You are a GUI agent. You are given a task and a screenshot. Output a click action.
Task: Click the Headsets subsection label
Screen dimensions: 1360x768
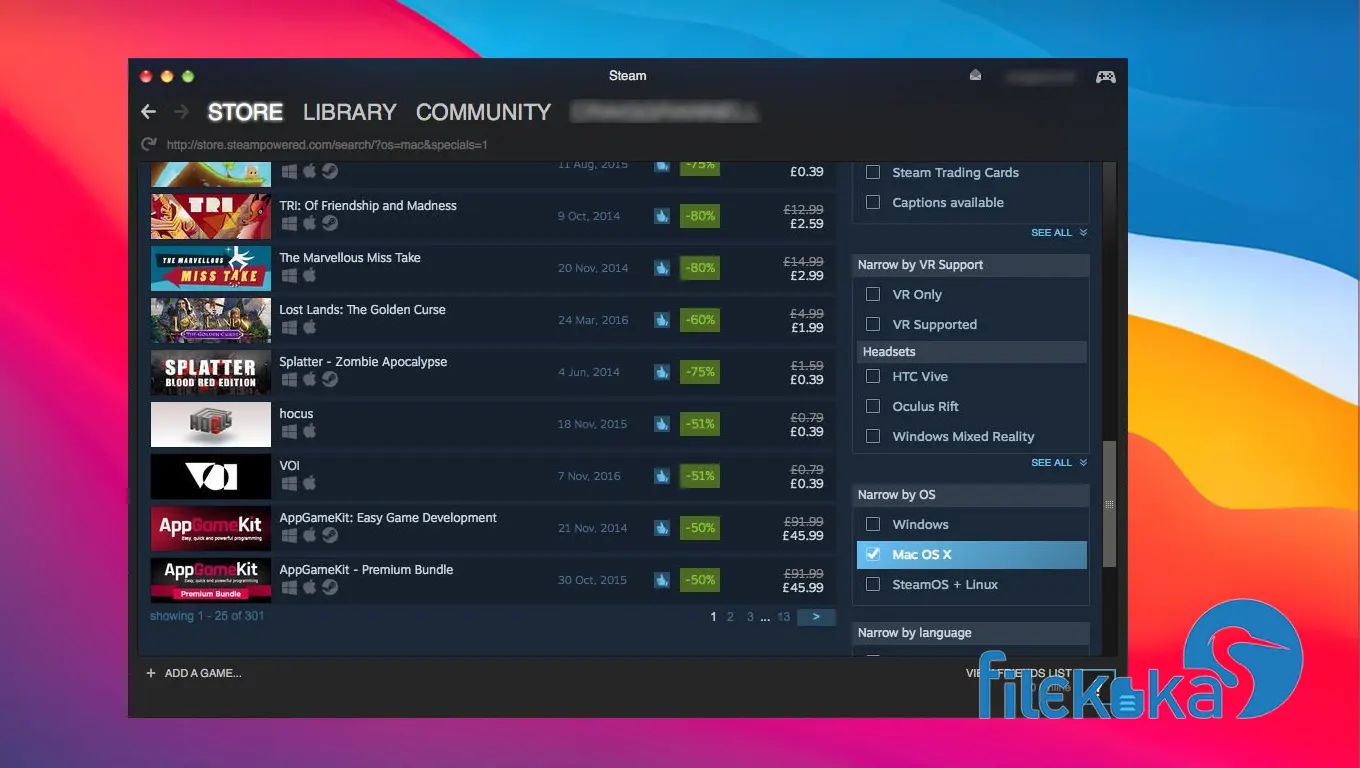point(889,352)
